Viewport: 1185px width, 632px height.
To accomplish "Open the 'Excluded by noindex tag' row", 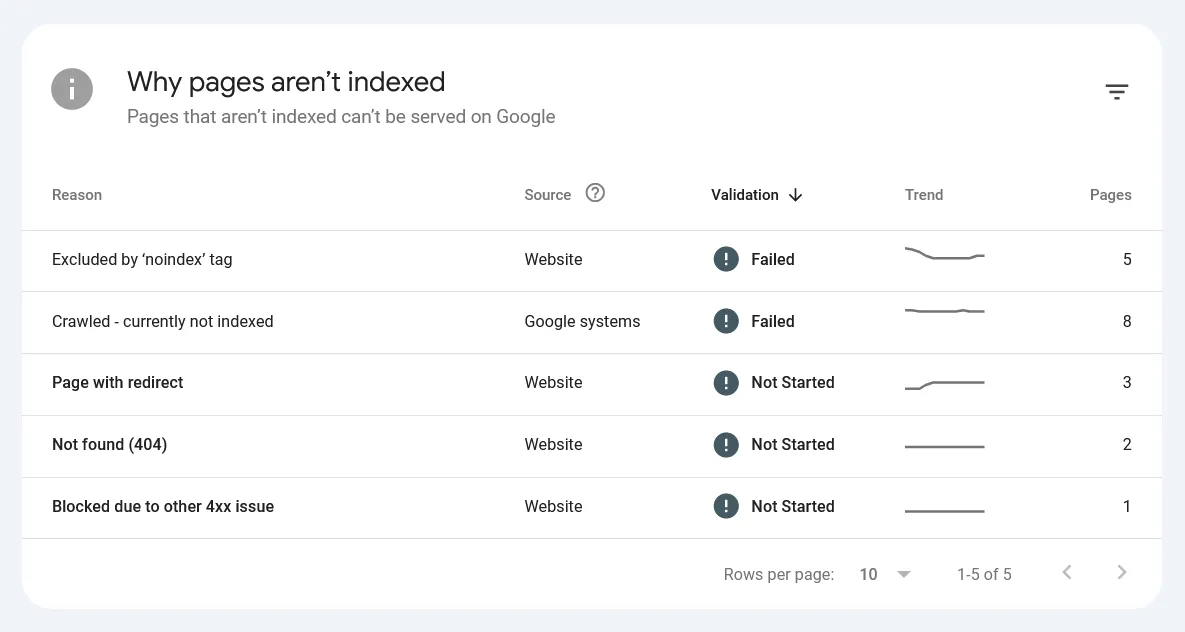I will click(x=141, y=259).
